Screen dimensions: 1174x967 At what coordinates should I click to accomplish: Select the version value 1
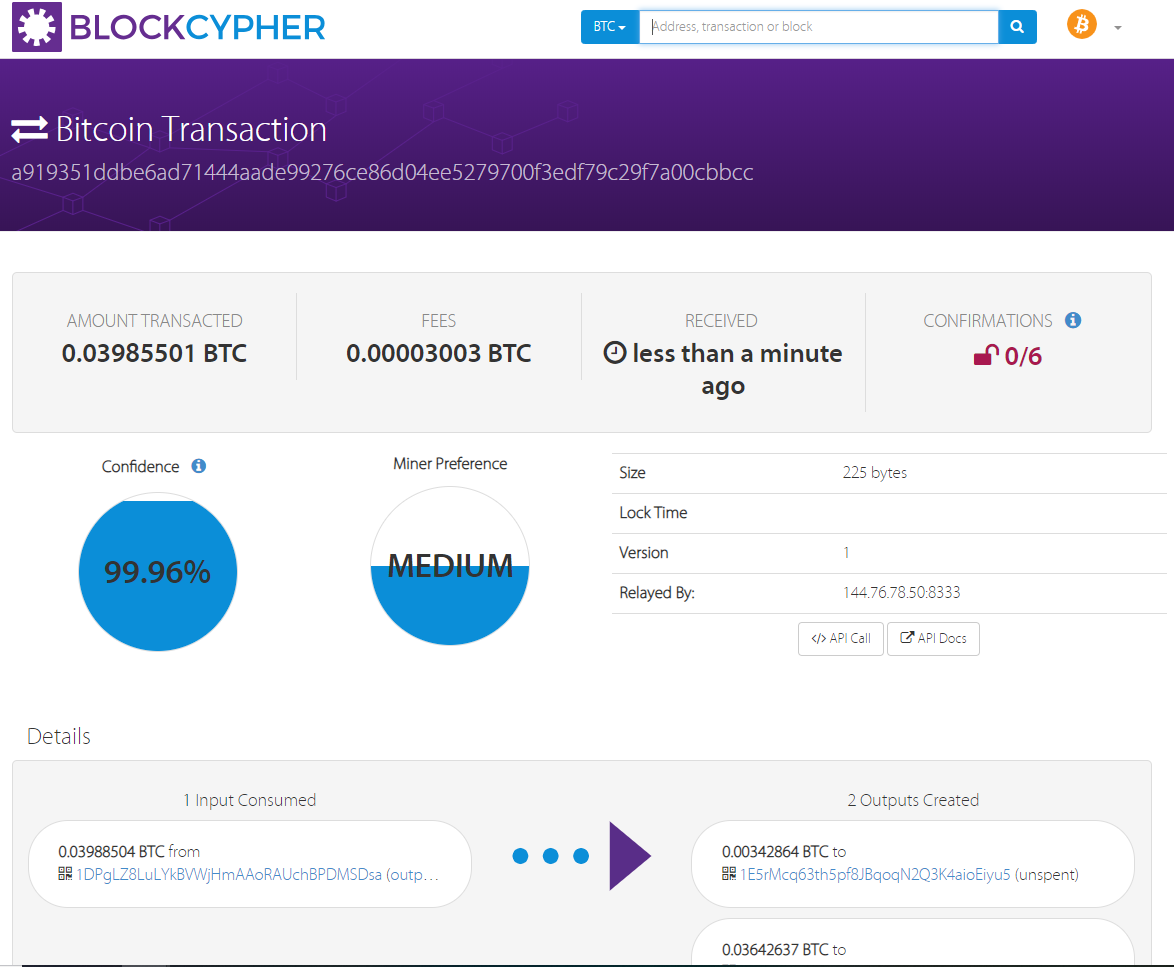click(x=846, y=552)
